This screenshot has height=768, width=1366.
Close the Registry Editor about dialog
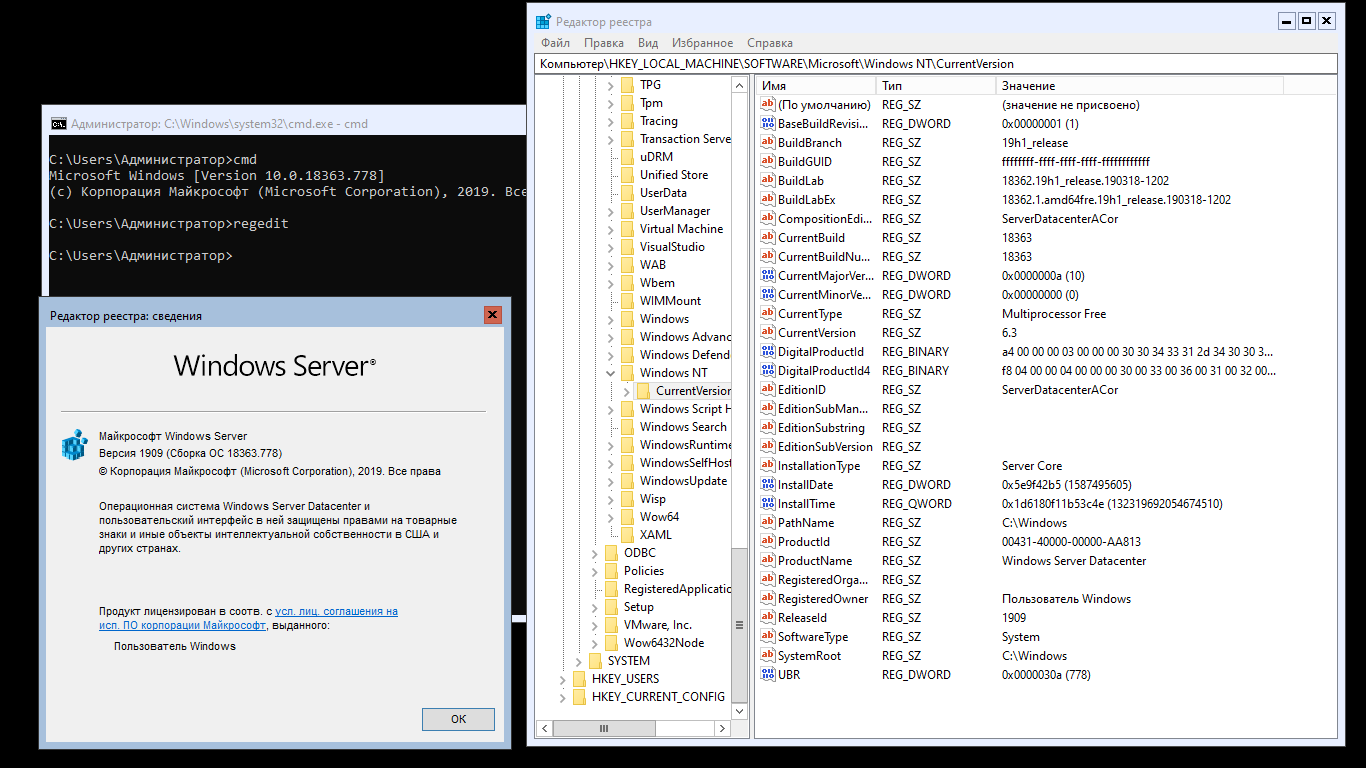tap(492, 315)
